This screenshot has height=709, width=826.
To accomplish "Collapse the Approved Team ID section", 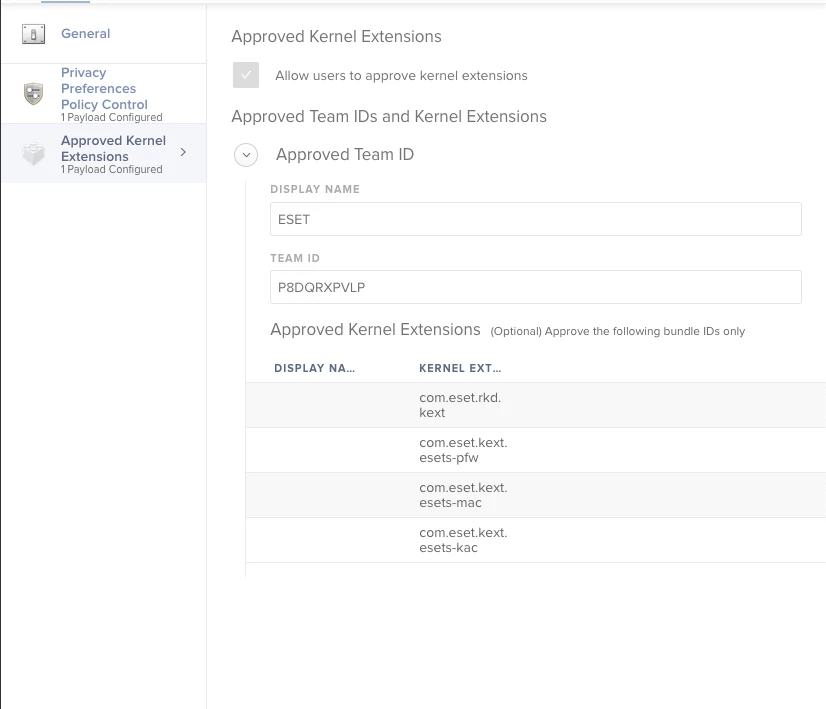I will (246, 155).
